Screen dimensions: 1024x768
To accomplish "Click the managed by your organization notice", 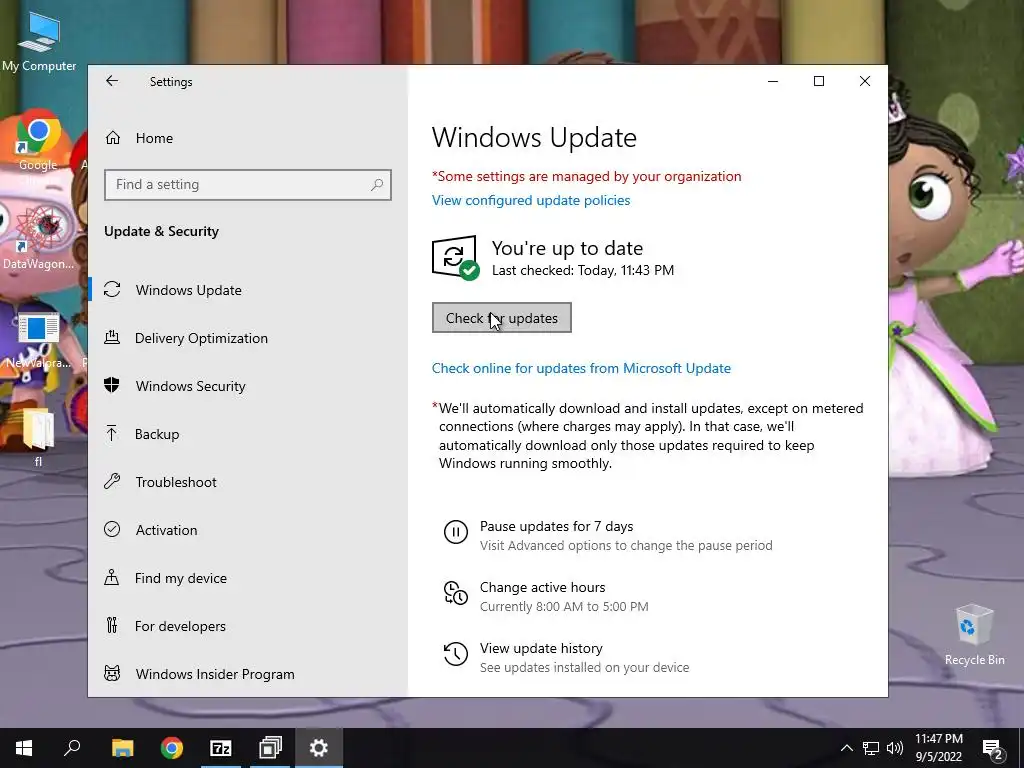I will pos(586,176).
